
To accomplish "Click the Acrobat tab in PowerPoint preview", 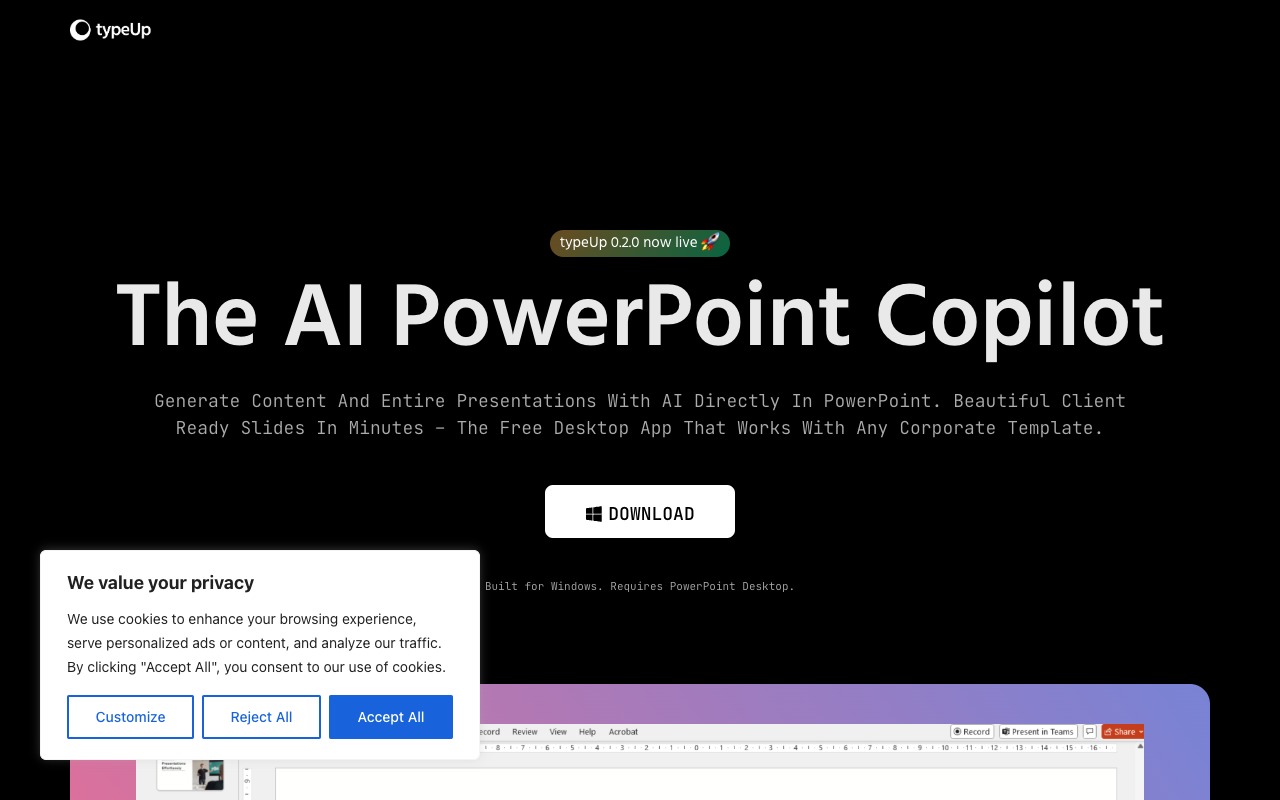I will [x=623, y=732].
